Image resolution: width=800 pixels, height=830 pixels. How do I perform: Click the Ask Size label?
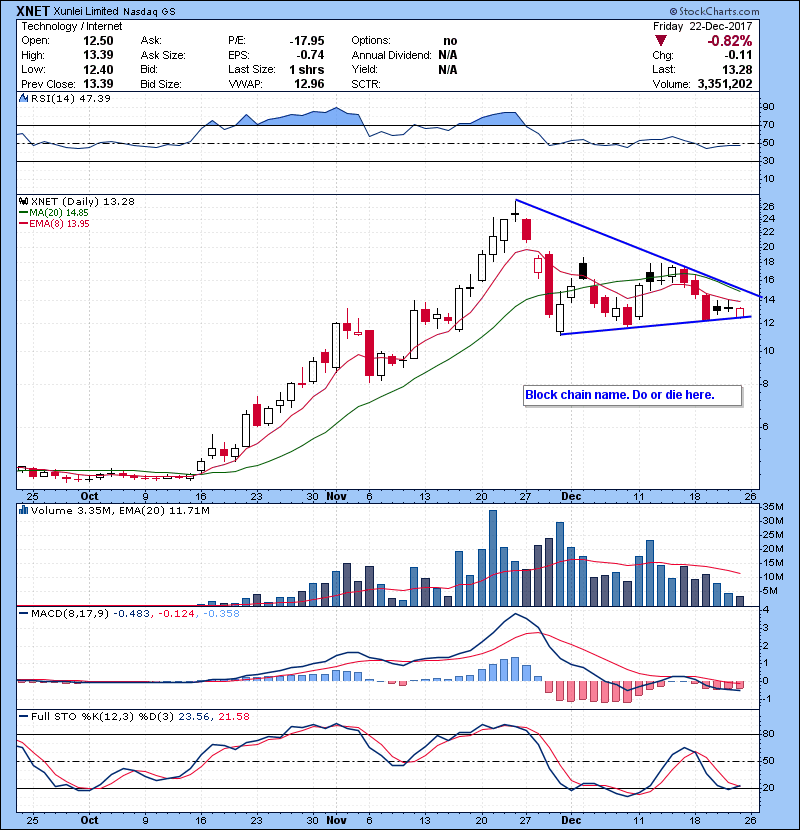(x=163, y=55)
